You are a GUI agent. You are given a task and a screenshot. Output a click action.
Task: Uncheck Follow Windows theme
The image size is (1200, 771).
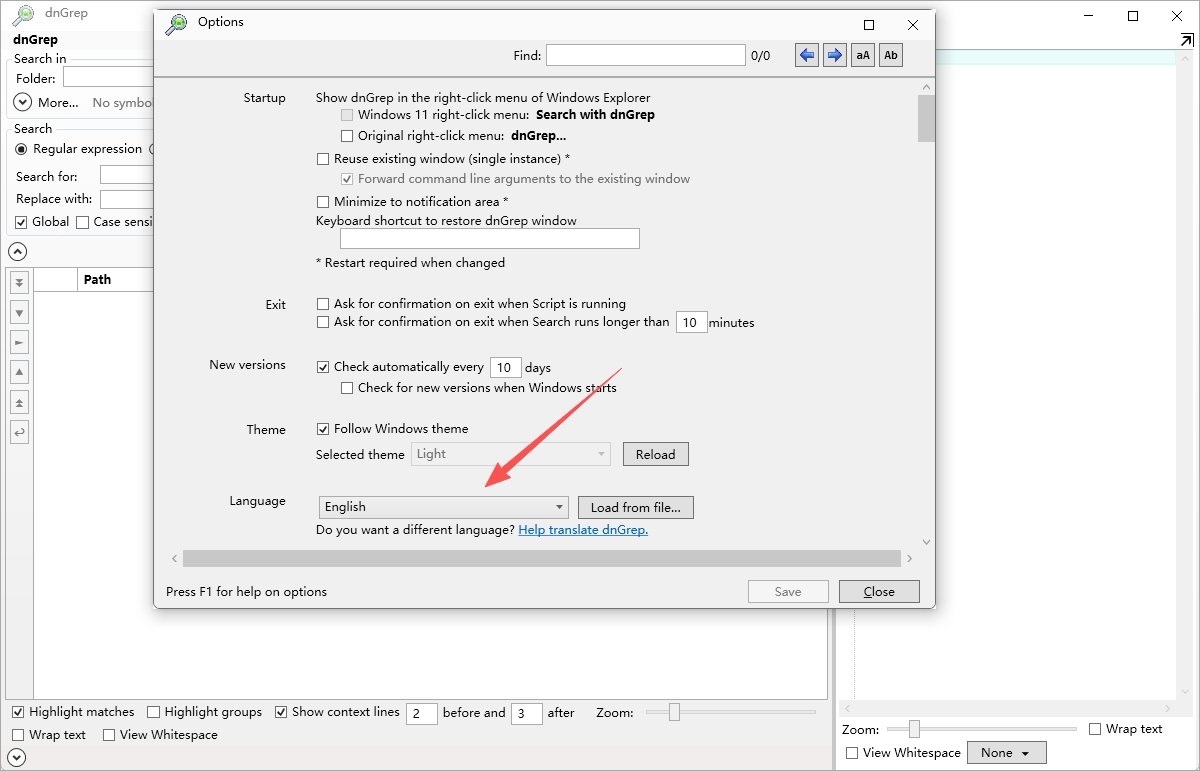[323, 429]
